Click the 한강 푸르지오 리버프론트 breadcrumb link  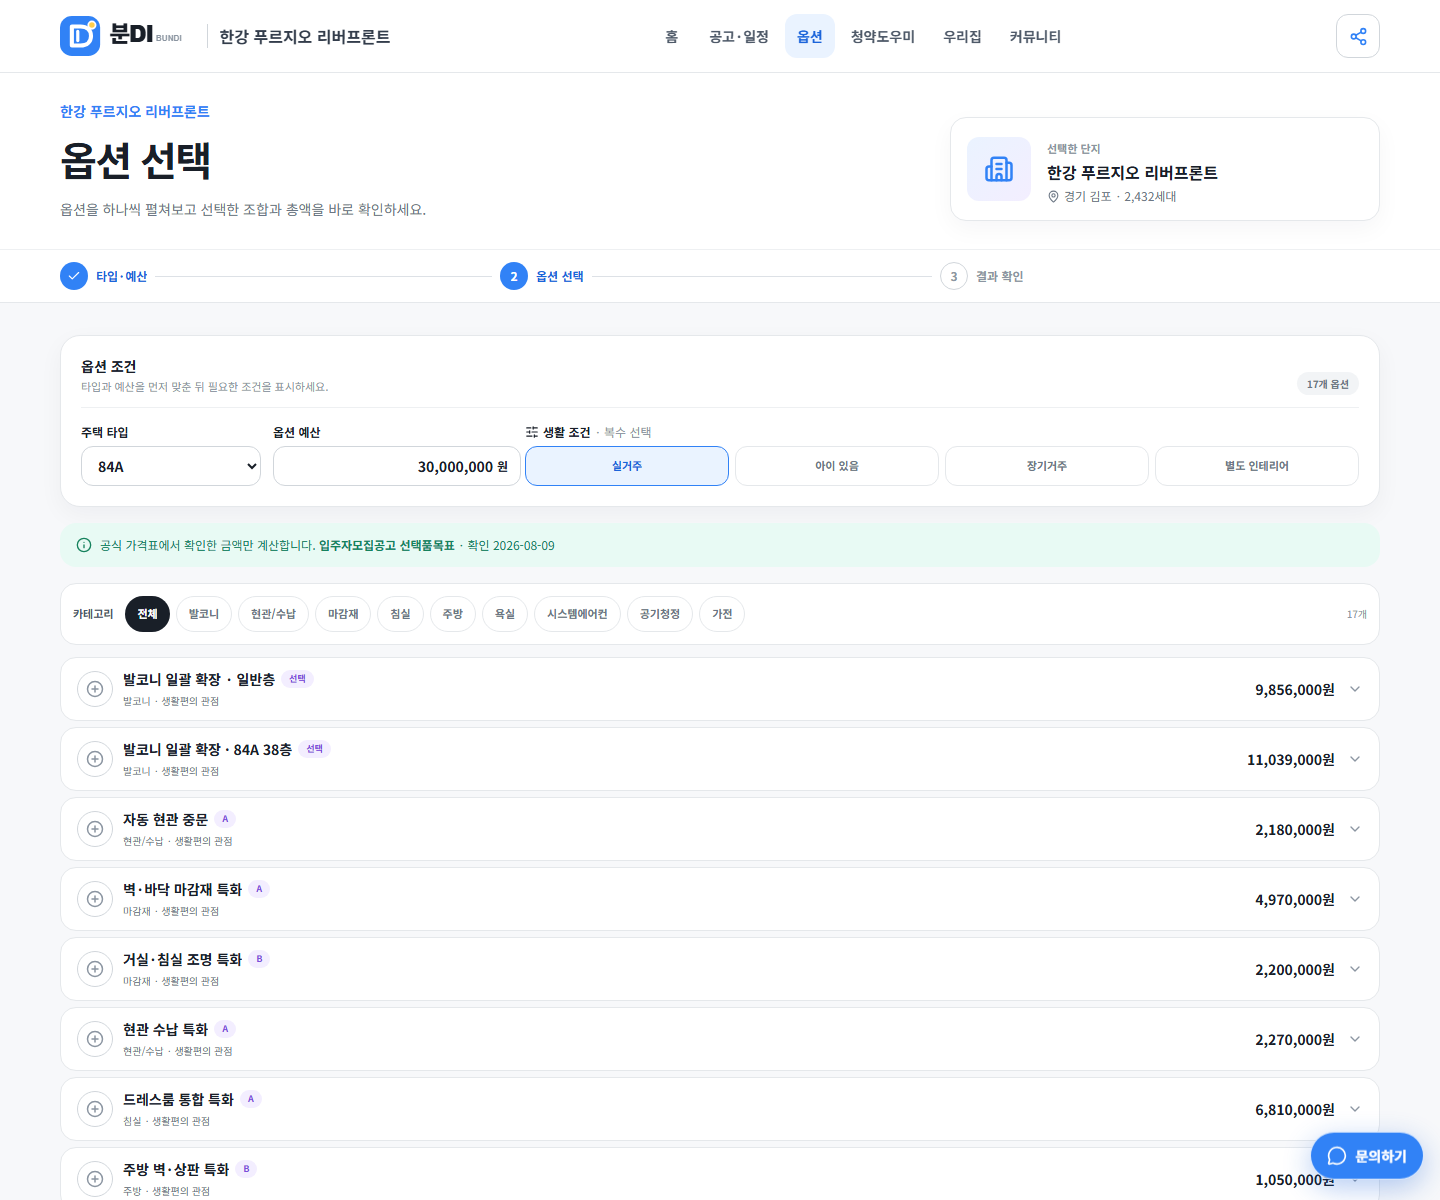tap(135, 111)
